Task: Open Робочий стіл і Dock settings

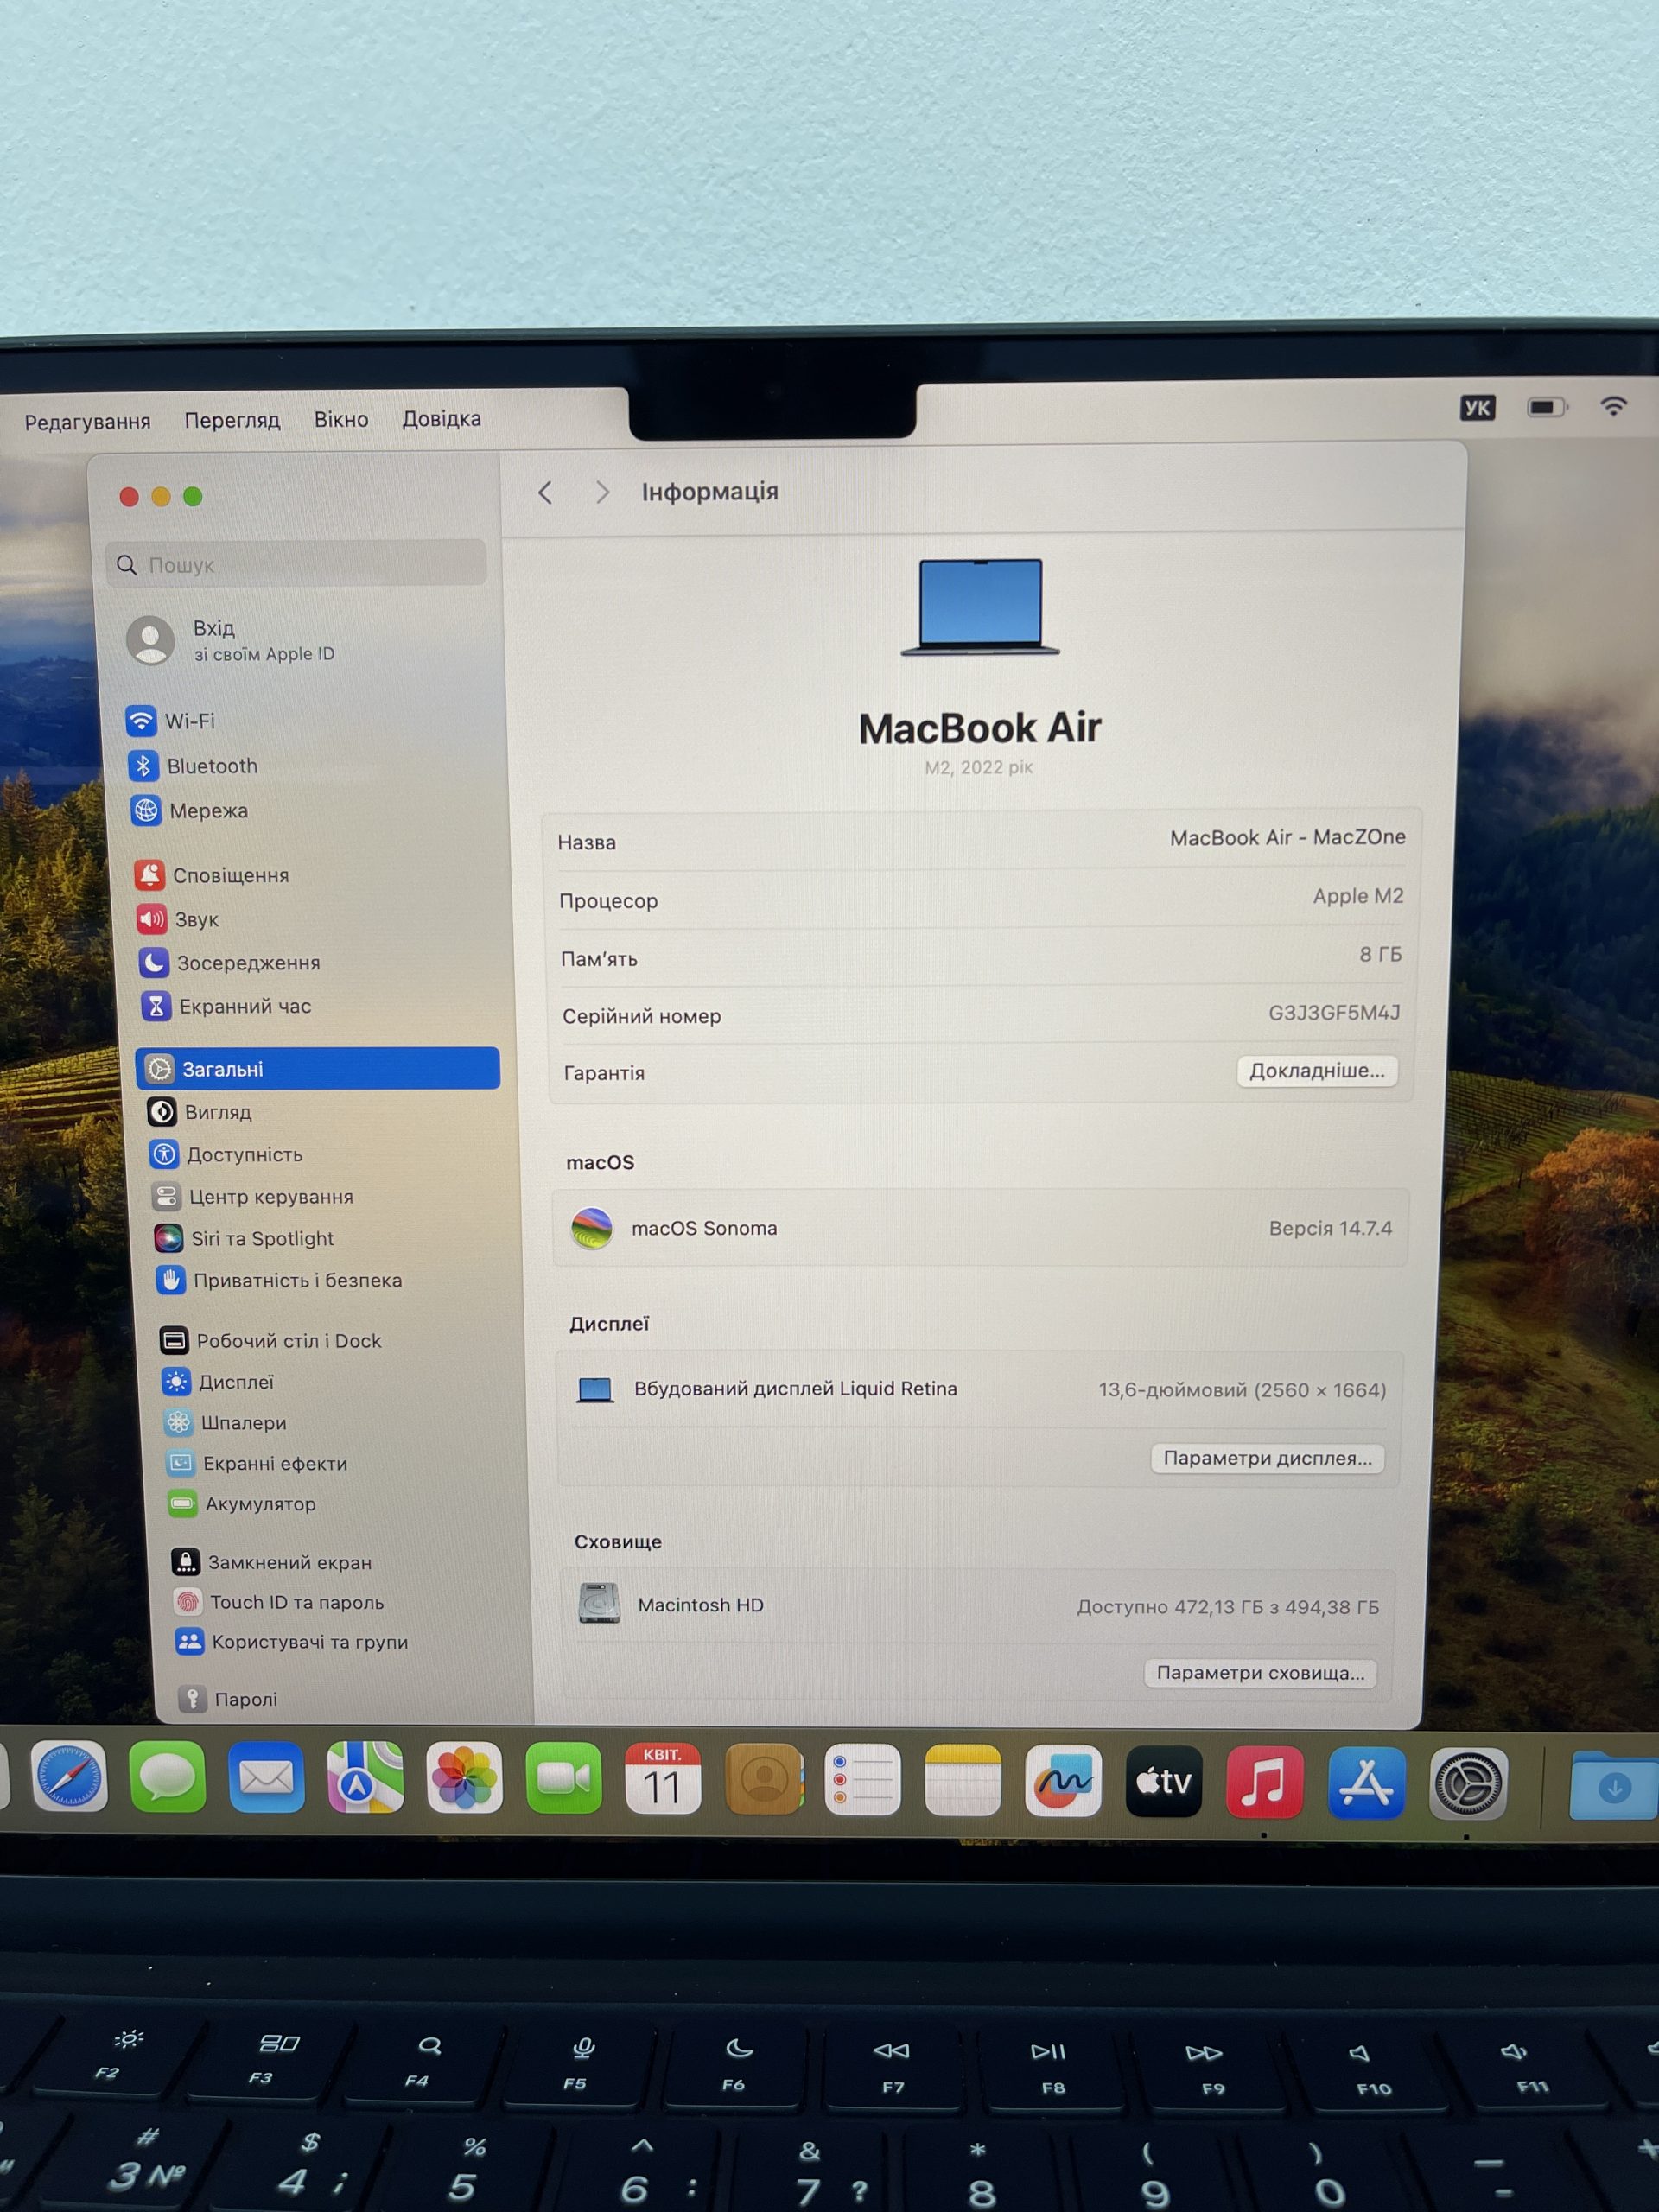Action: click(x=270, y=1341)
